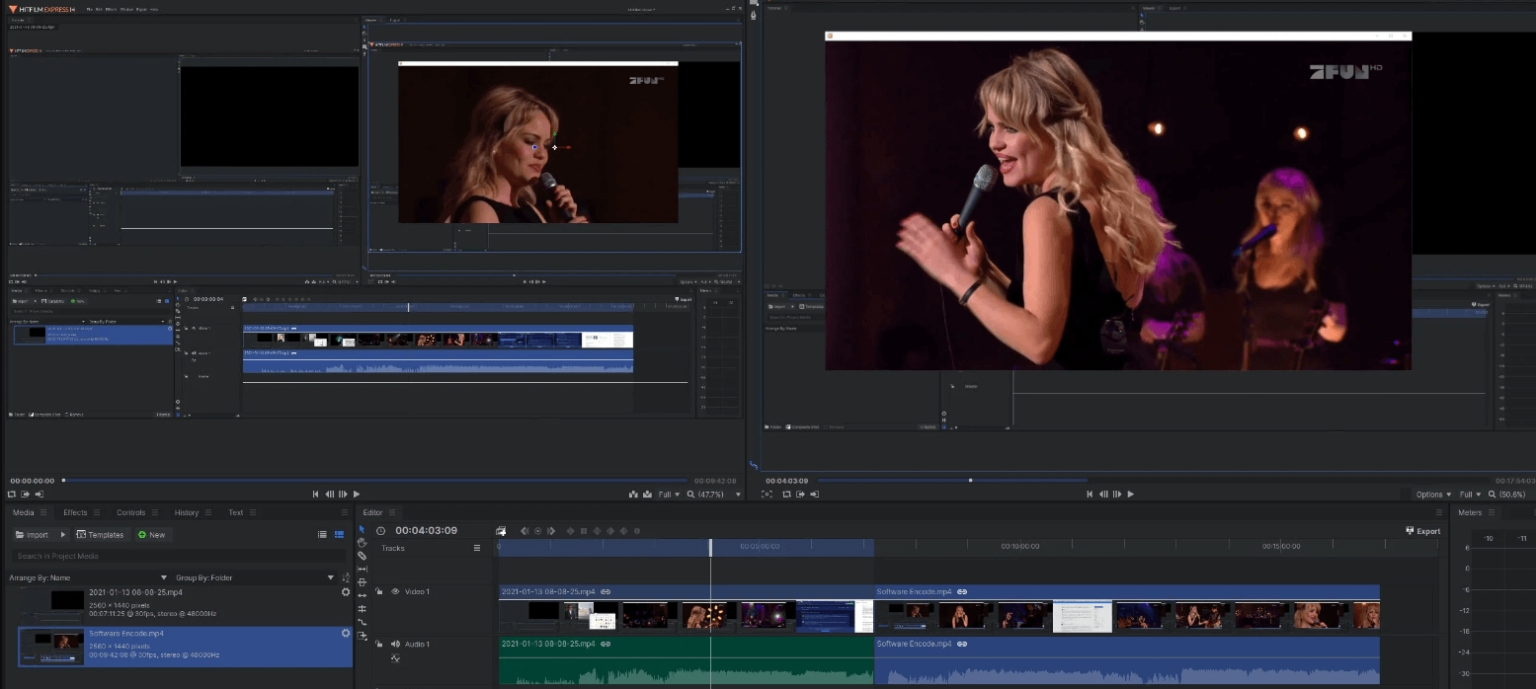
Task: Open the Group By: Folder dropdown
Action: tap(255, 578)
